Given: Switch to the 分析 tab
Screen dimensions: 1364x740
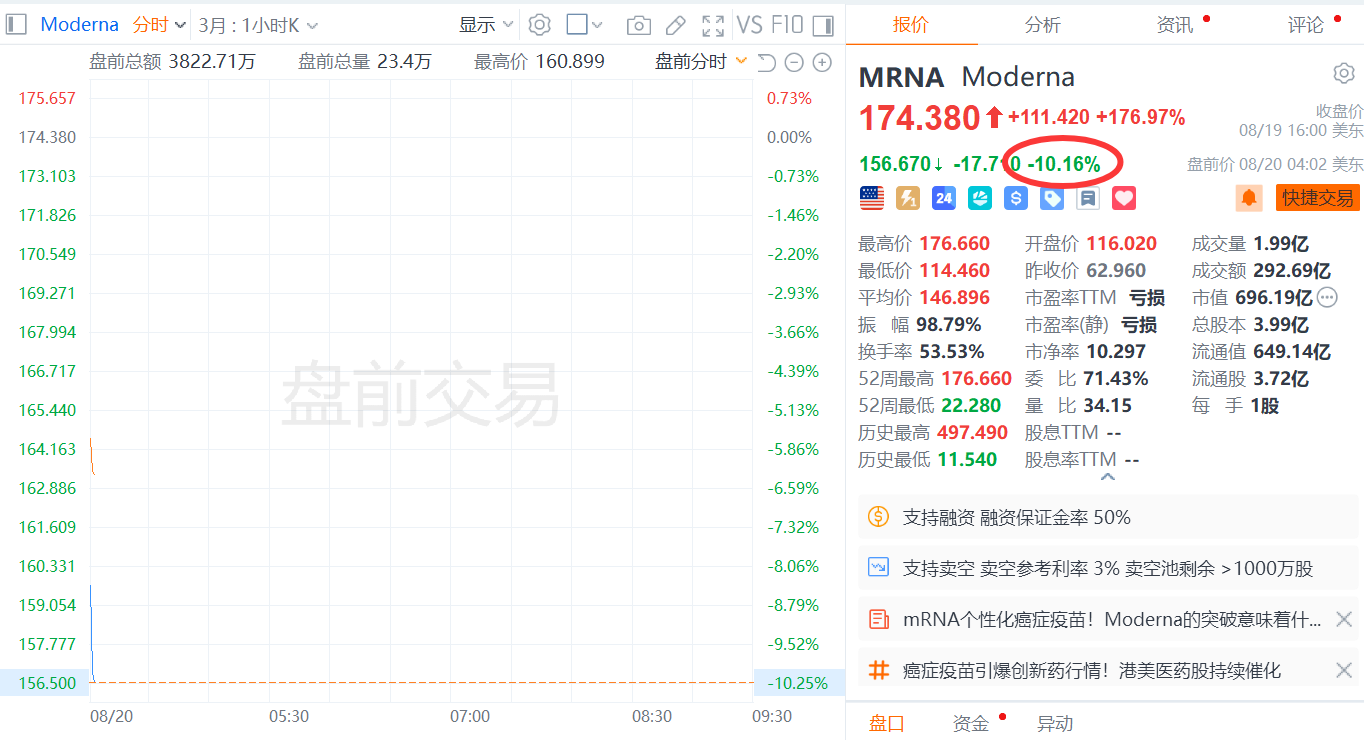Looking at the screenshot, I should point(1043,25).
